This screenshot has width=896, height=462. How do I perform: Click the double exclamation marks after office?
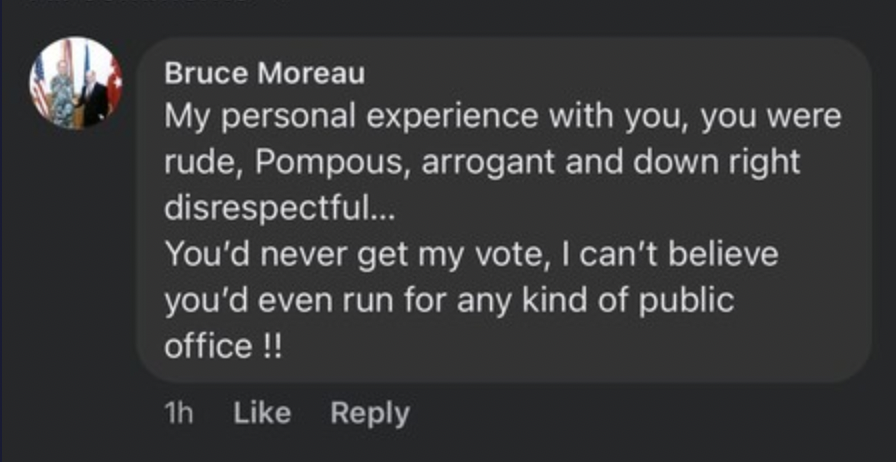(x=272, y=346)
